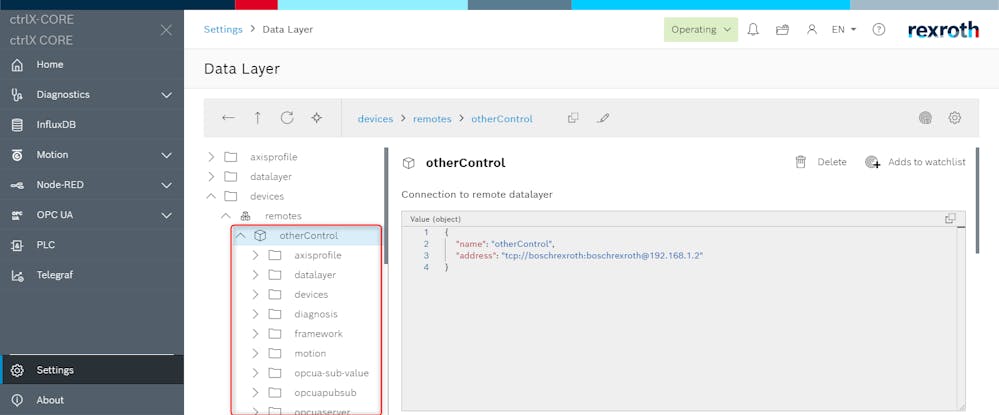This screenshot has width=999, height=415.
Task: Click the devices breadcrumb link
Action: (375, 119)
